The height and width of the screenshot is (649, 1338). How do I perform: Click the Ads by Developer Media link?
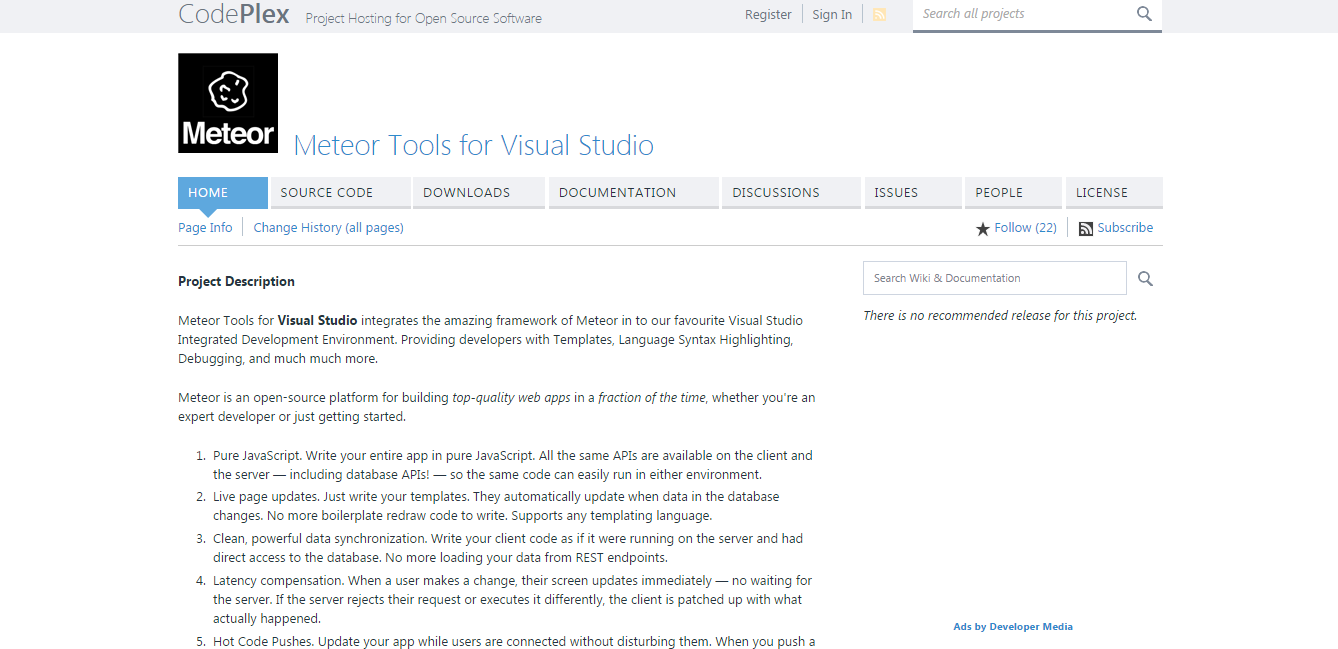[x=1013, y=627]
